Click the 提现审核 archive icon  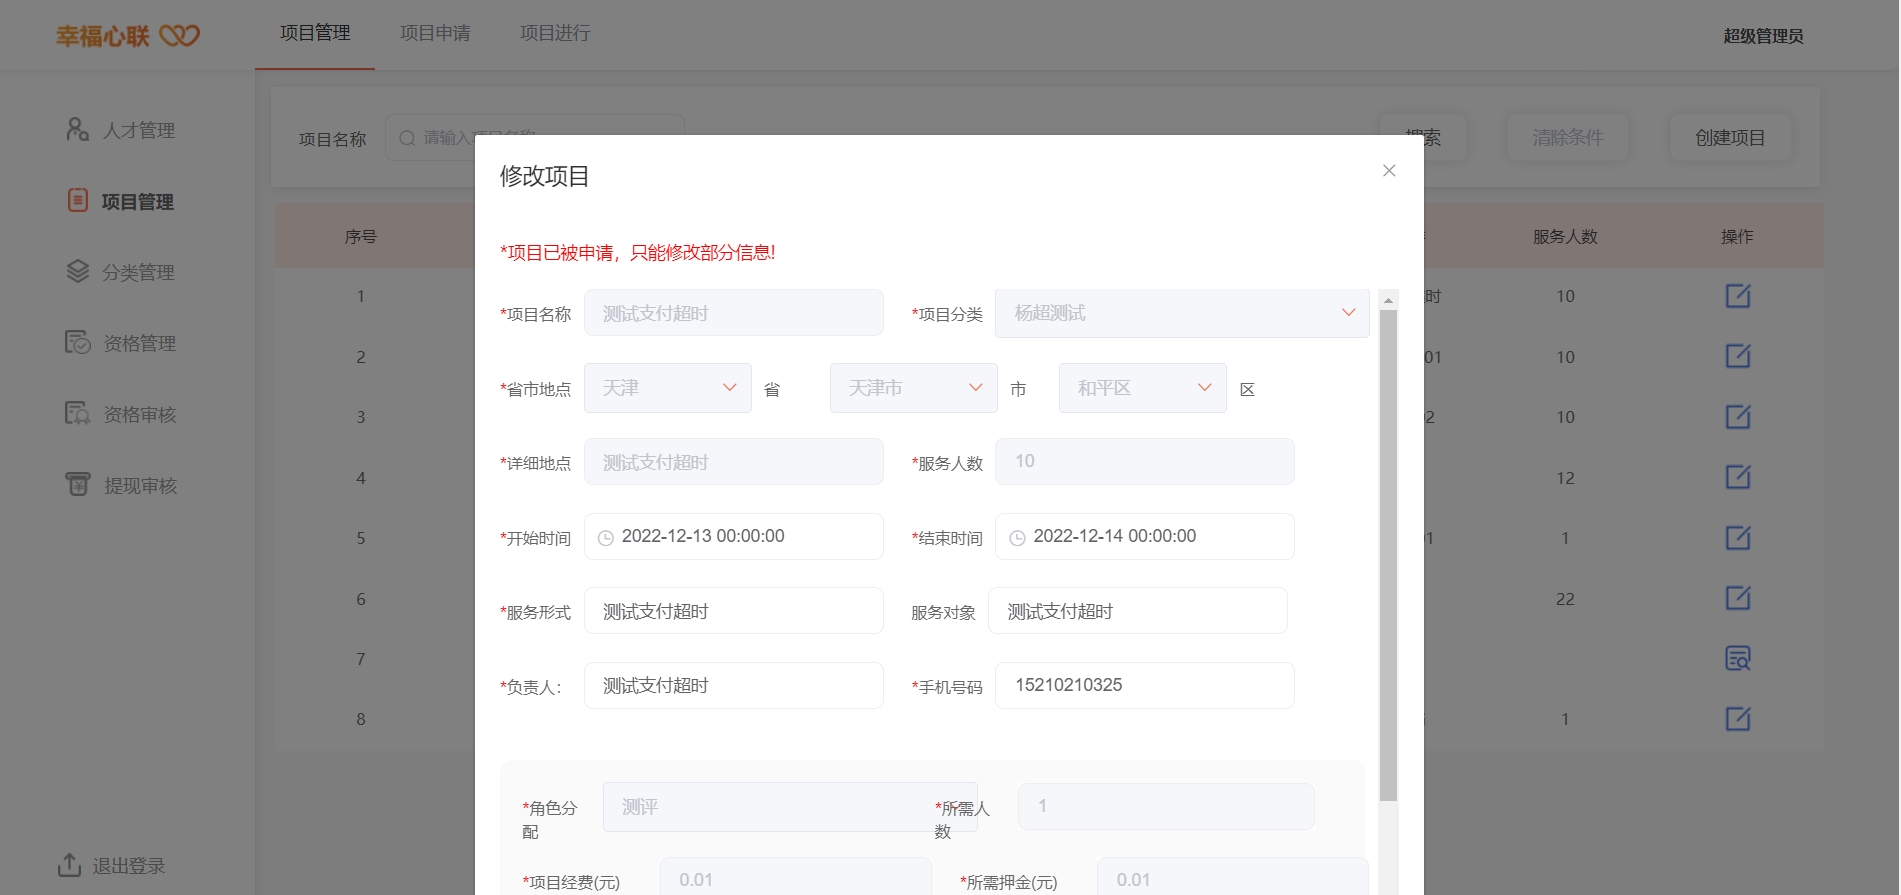pyautogui.click(x=78, y=484)
